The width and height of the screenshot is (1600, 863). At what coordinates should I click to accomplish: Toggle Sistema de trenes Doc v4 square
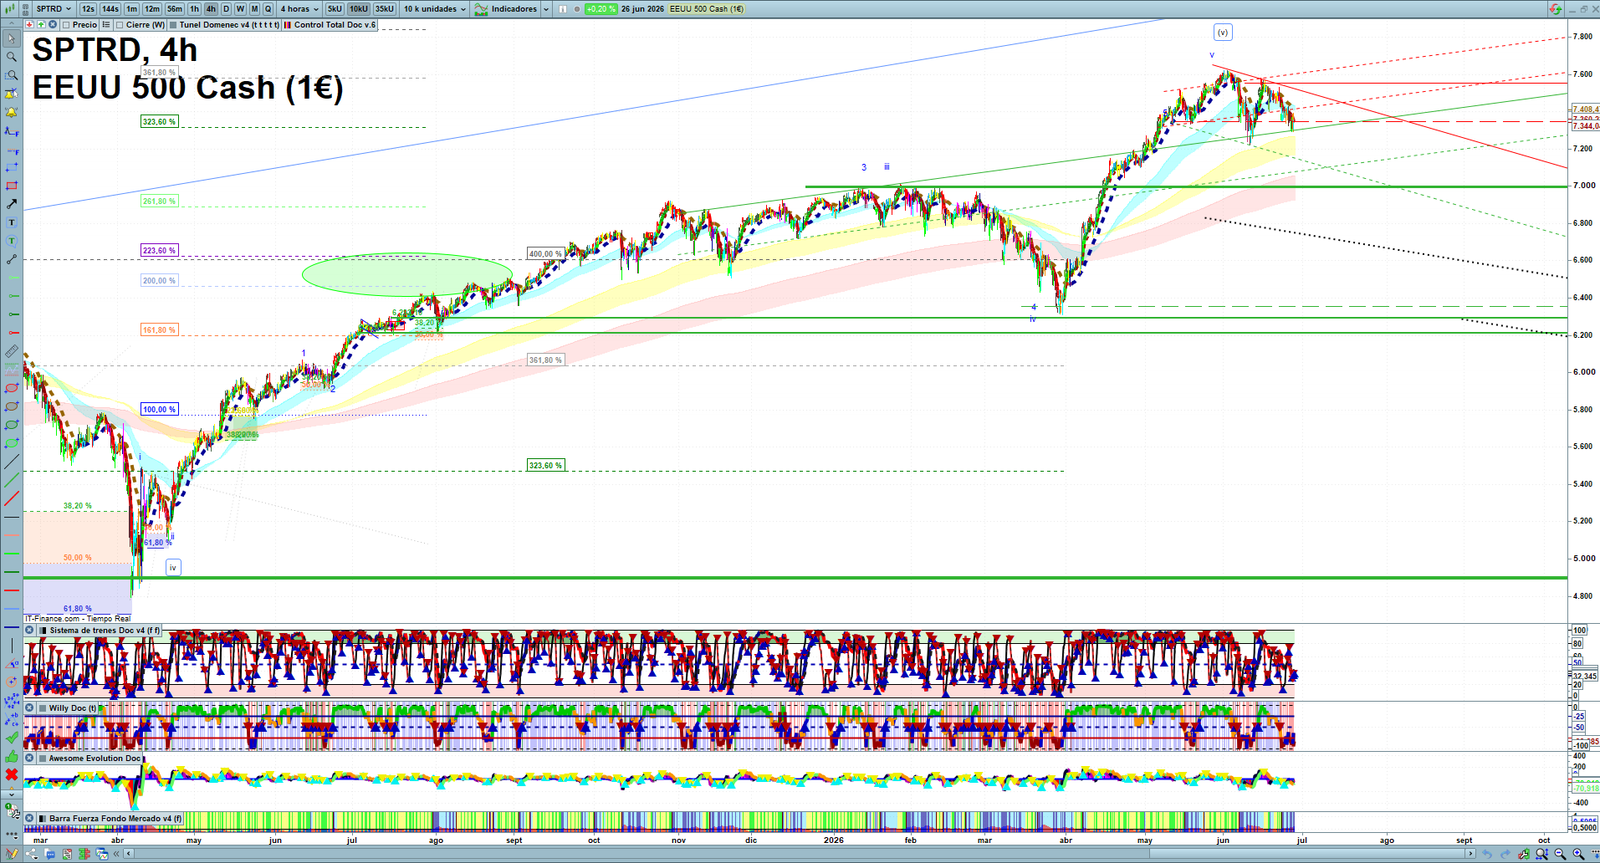tap(43, 631)
